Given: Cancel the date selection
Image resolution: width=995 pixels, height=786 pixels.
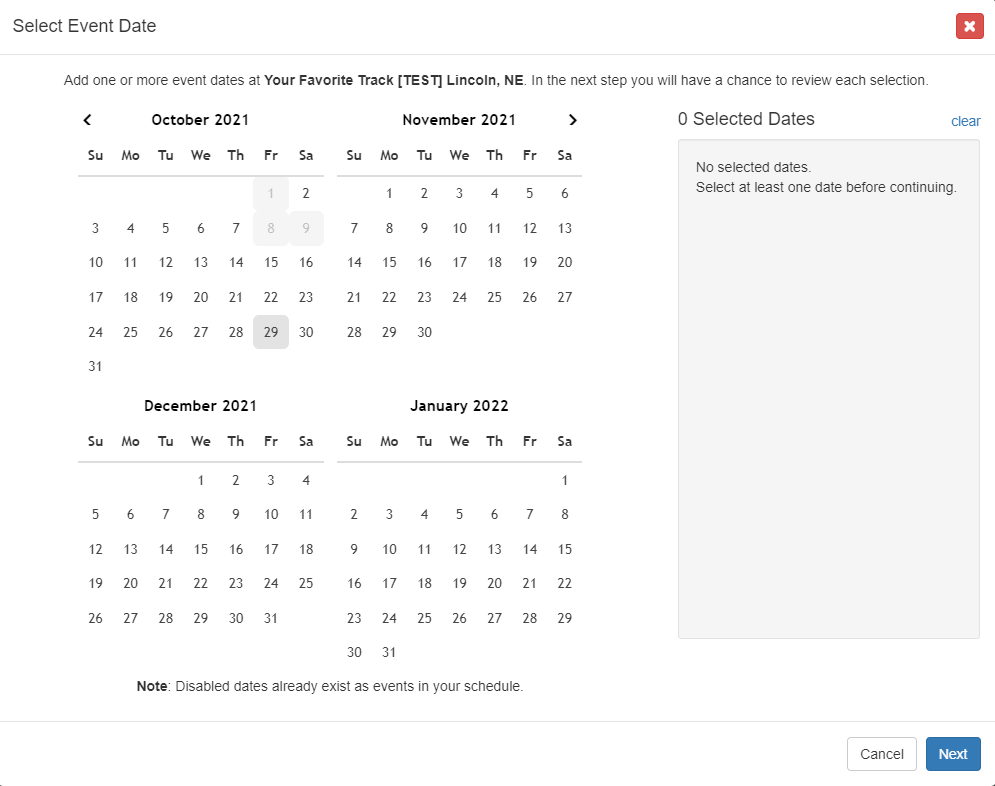Looking at the screenshot, I should click(x=881, y=754).
